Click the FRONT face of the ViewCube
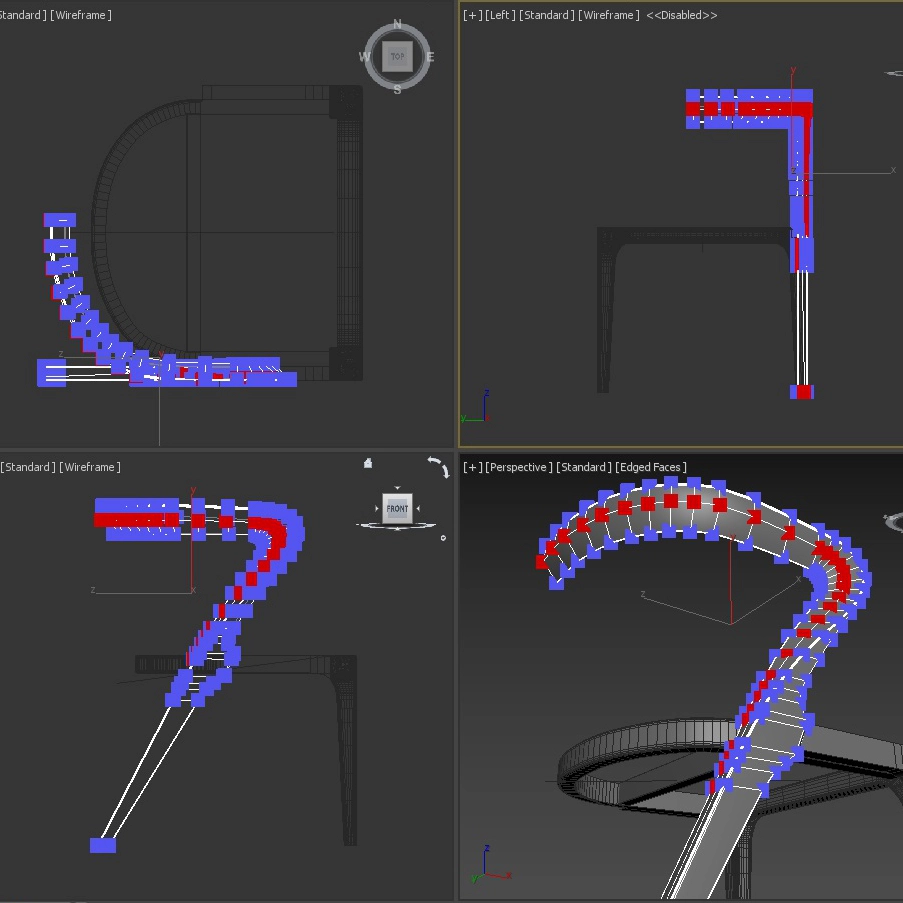 (397, 509)
